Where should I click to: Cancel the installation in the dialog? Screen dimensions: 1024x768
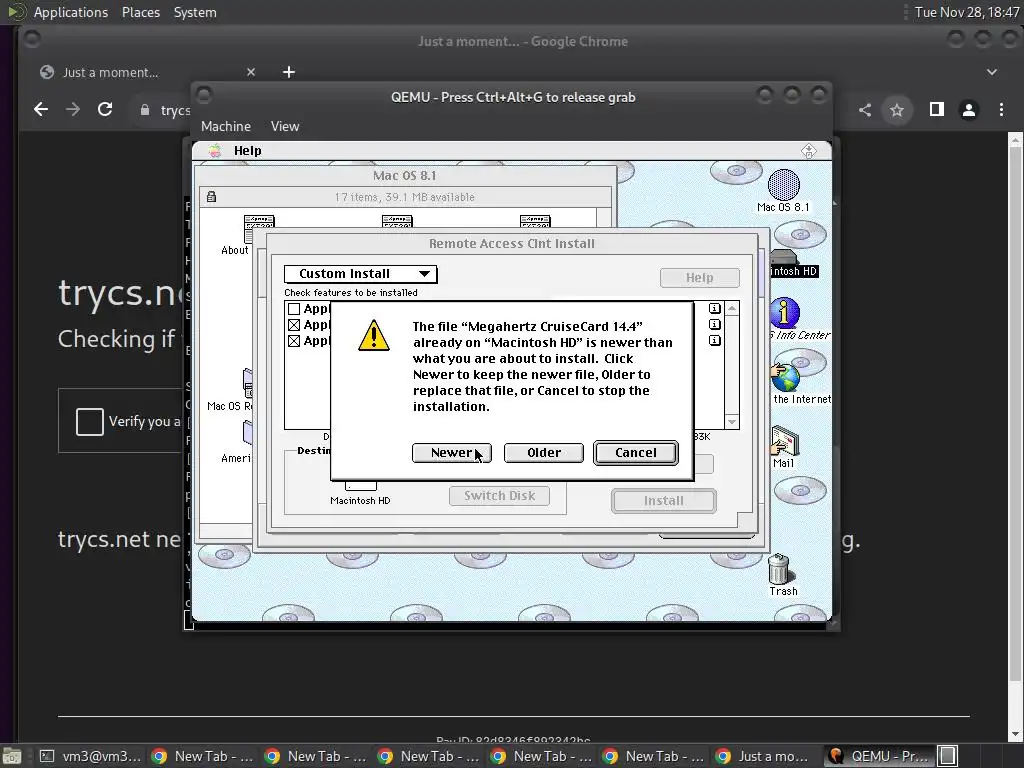[635, 453]
